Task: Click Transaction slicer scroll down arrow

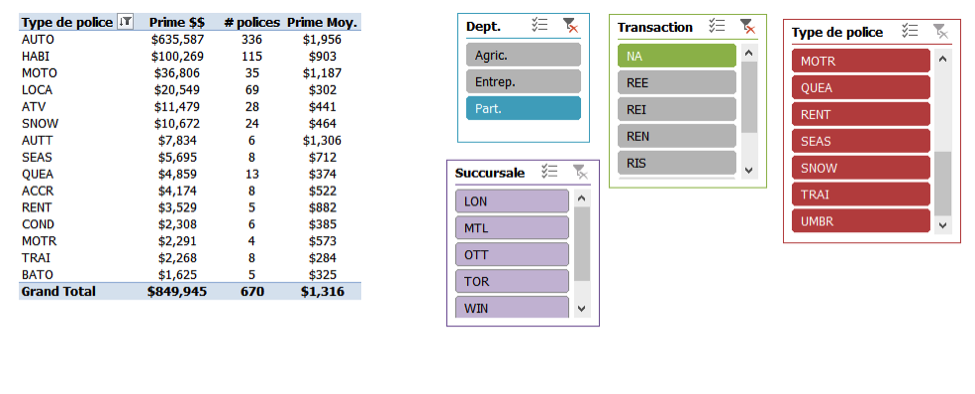Action: pos(749,170)
